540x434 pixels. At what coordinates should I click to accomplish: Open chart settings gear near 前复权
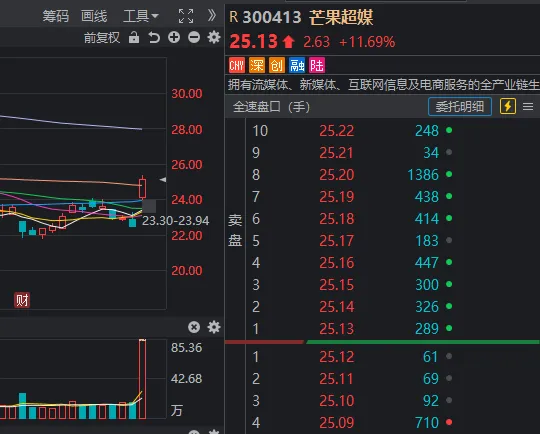click(214, 37)
